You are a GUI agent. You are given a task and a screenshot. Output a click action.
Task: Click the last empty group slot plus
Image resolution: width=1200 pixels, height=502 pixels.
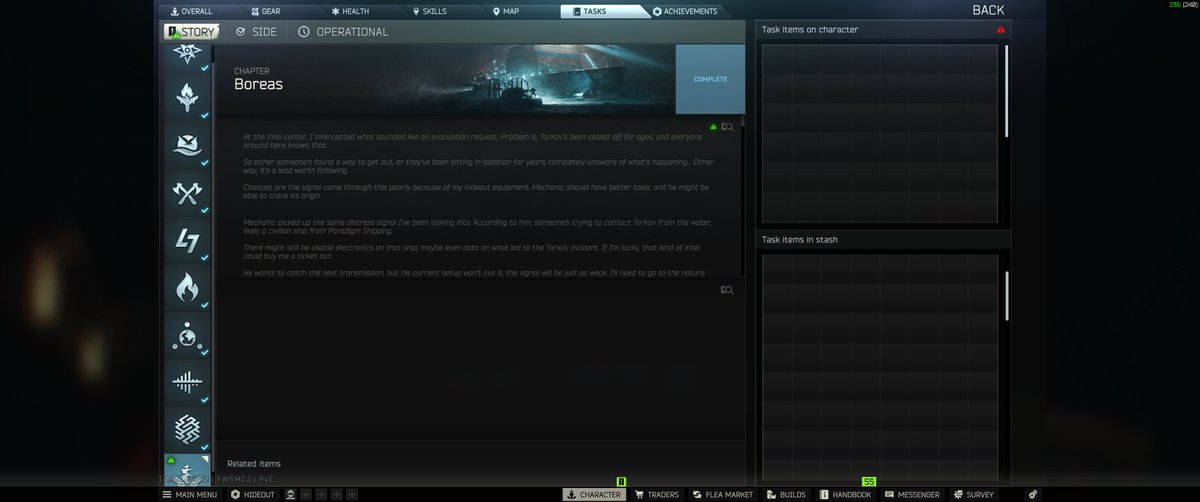(352, 494)
